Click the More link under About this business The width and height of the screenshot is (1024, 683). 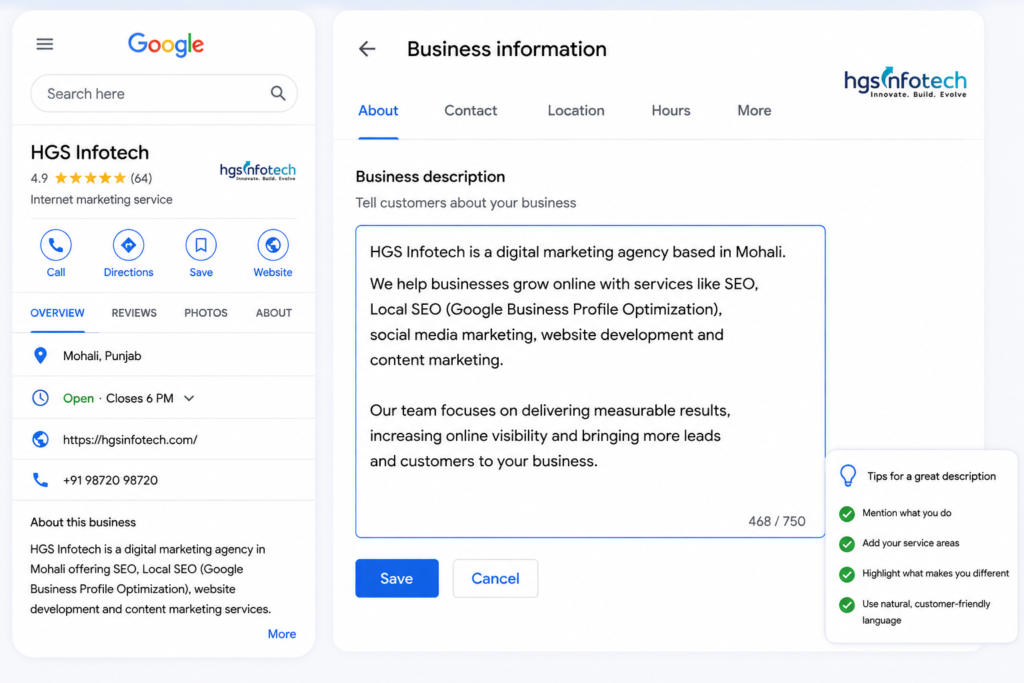[281, 634]
